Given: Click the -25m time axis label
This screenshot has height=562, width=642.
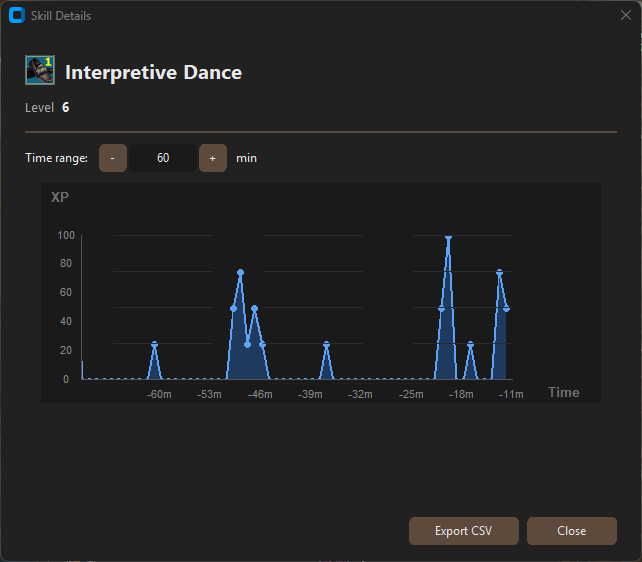Looking at the screenshot, I should click(x=411, y=394).
